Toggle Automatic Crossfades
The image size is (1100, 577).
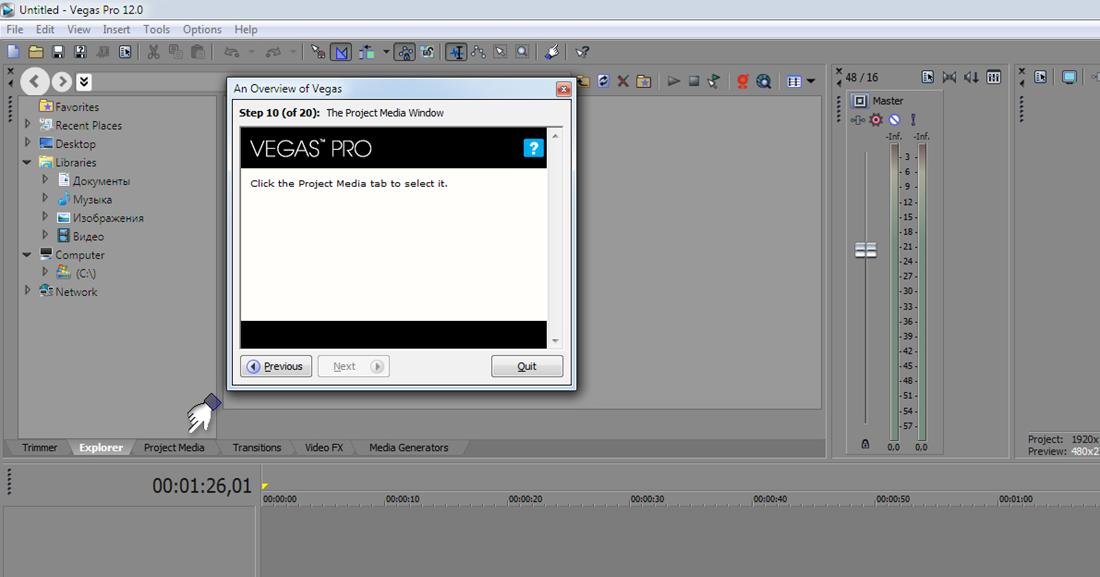[341, 52]
